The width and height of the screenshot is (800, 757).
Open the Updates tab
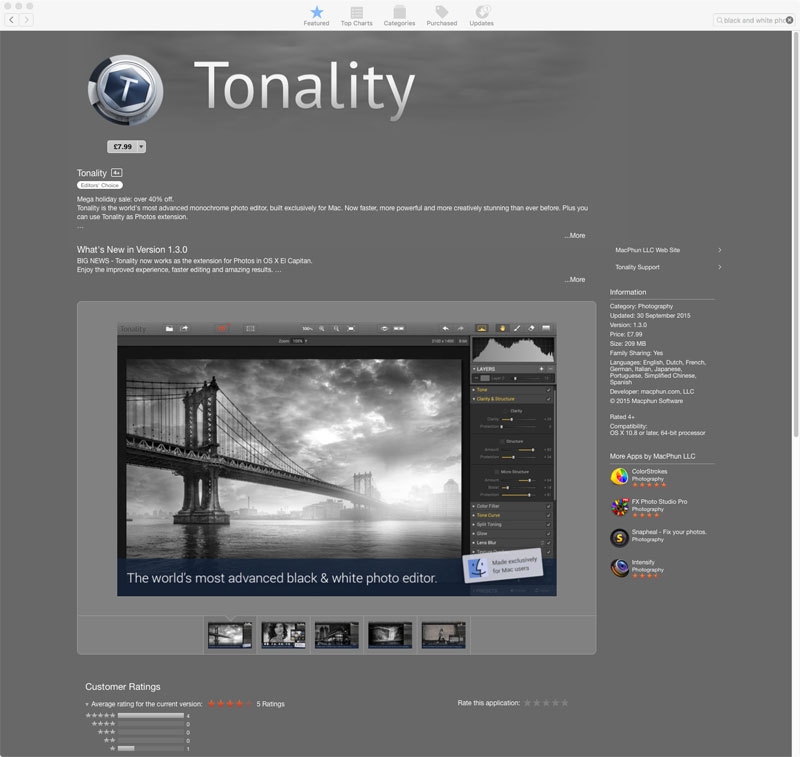point(482,16)
